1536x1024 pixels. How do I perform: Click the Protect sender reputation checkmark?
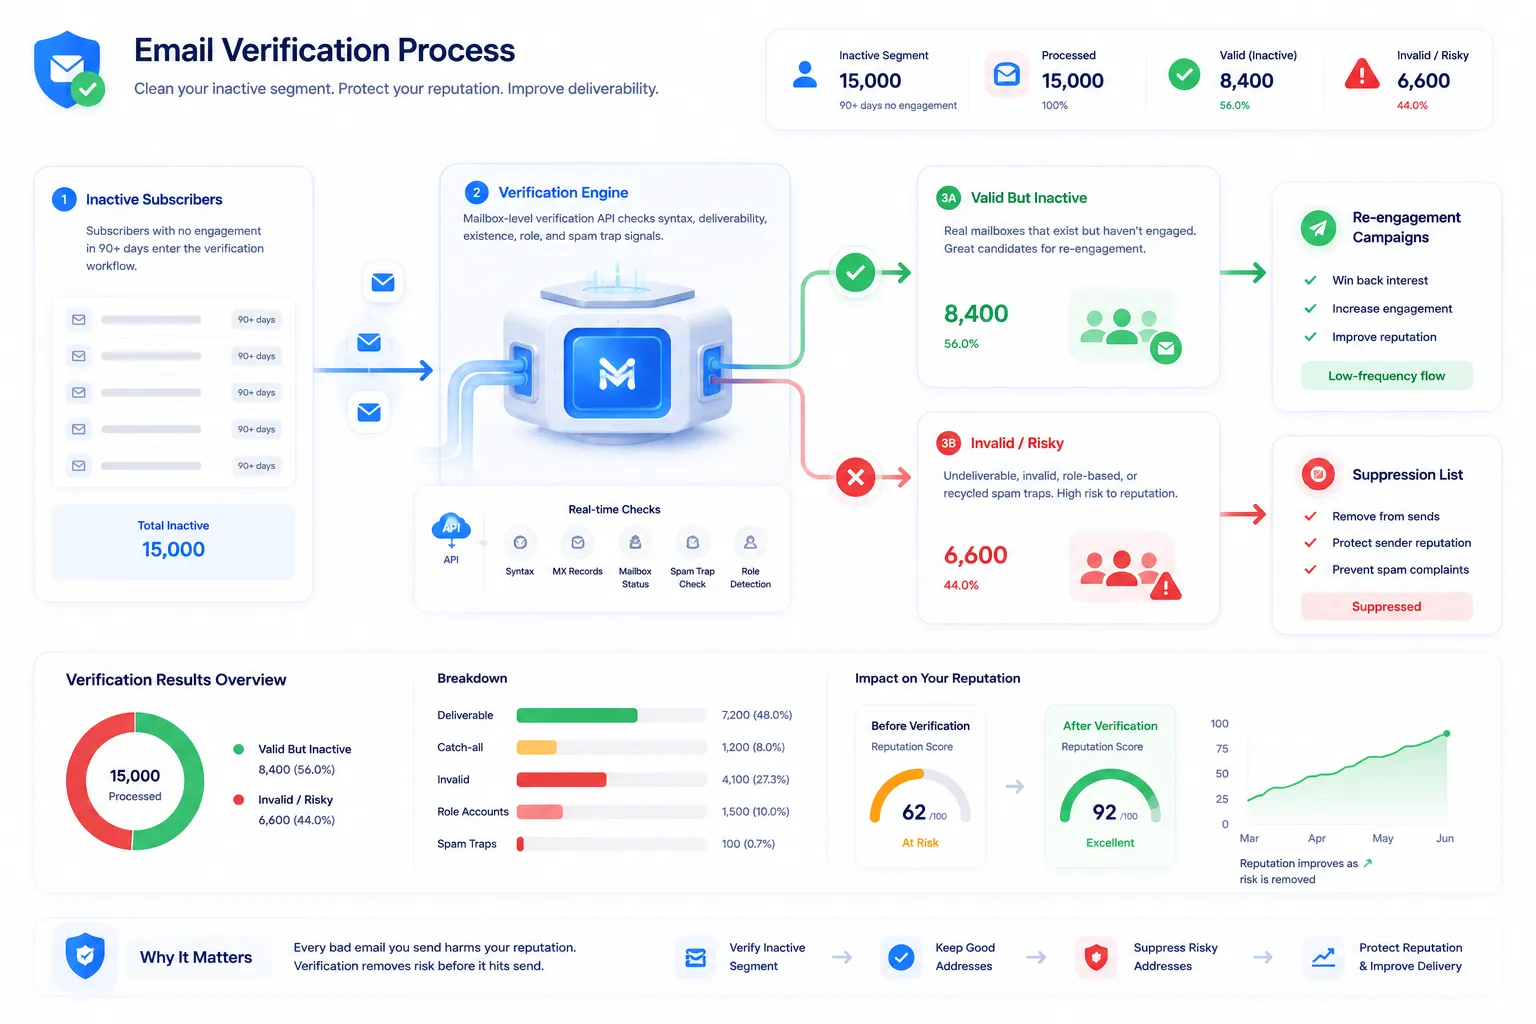tap(1310, 543)
